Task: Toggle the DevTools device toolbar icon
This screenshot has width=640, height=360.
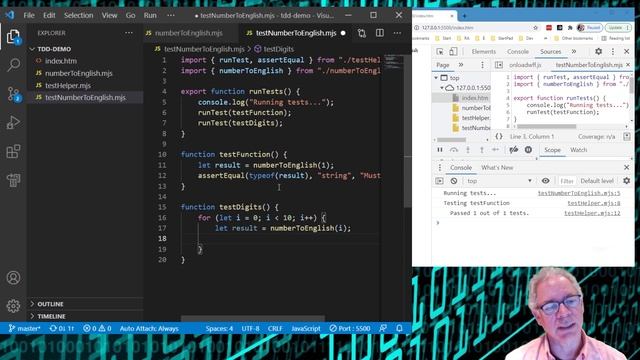Action: [453, 51]
